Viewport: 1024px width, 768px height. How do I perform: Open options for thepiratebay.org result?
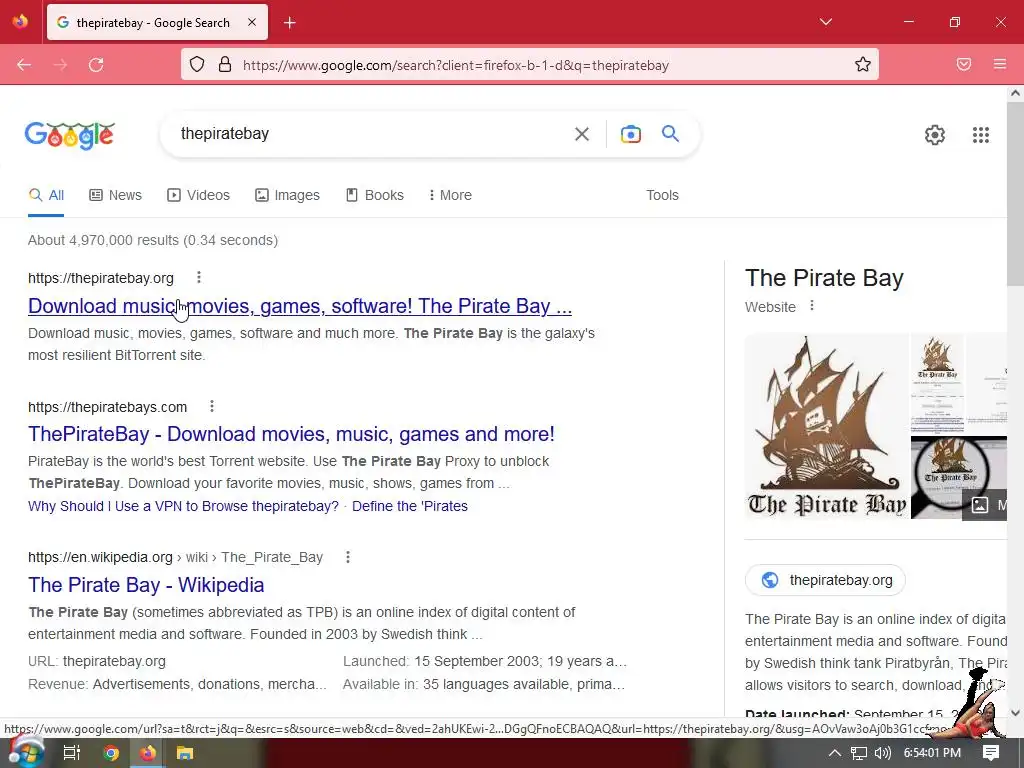point(199,278)
